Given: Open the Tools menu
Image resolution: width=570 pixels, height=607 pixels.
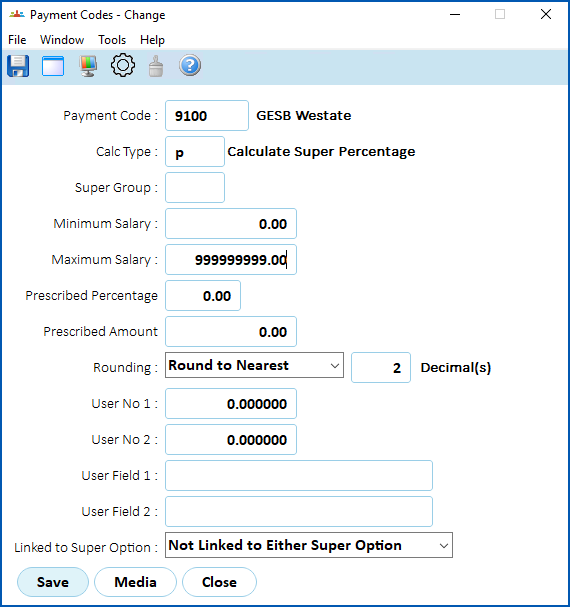Looking at the screenshot, I should pyautogui.click(x=112, y=40).
